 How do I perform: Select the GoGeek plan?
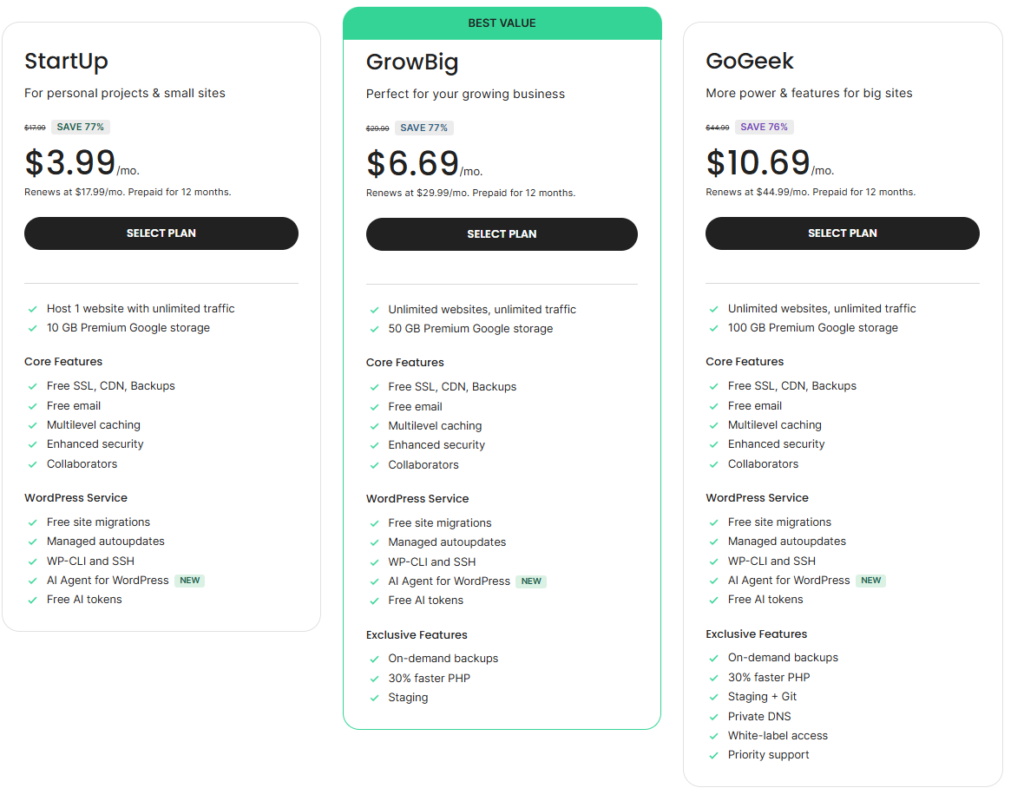coord(842,233)
